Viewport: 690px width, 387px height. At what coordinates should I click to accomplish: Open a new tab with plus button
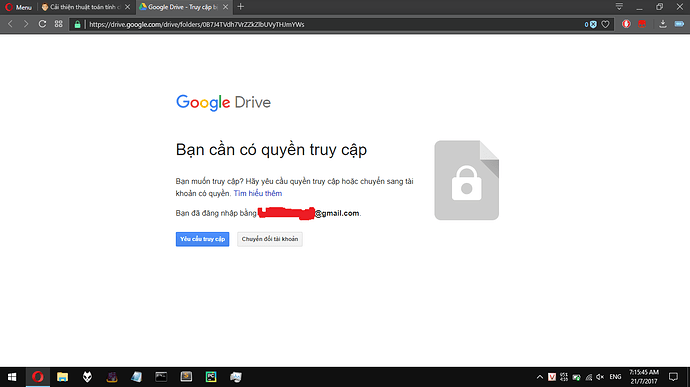pos(240,7)
